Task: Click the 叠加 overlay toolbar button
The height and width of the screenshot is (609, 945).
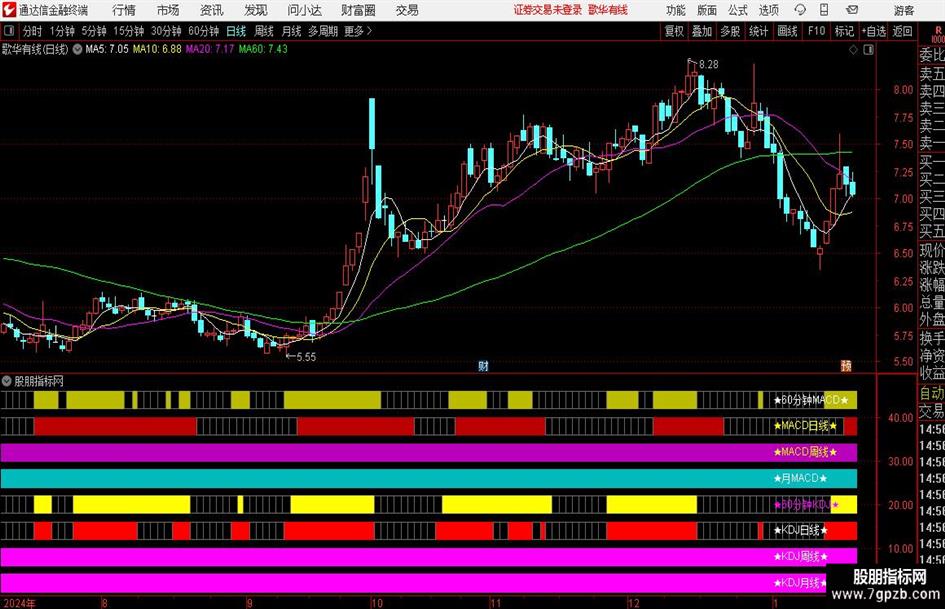Action: point(702,31)
